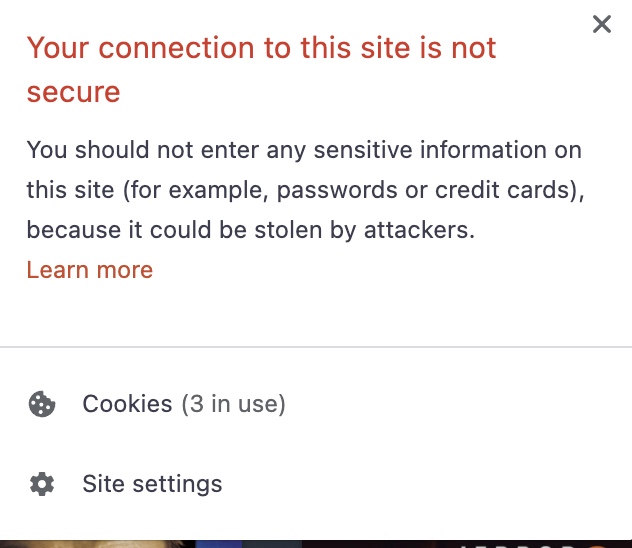Viewport: 632px width, 548px height.
Task: Click the "(3 in use)" cookie count
Action: pos(233,404)
